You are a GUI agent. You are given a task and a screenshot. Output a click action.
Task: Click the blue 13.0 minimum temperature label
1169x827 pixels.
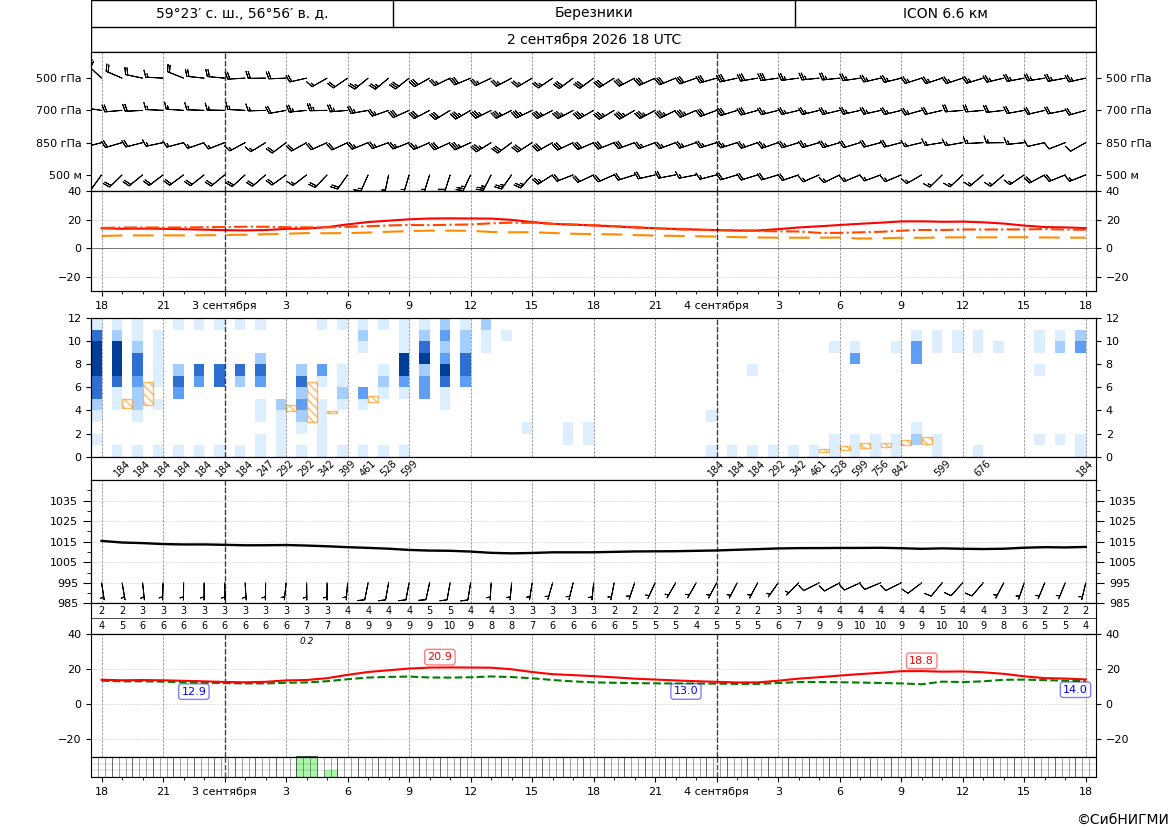pos(685,691)
